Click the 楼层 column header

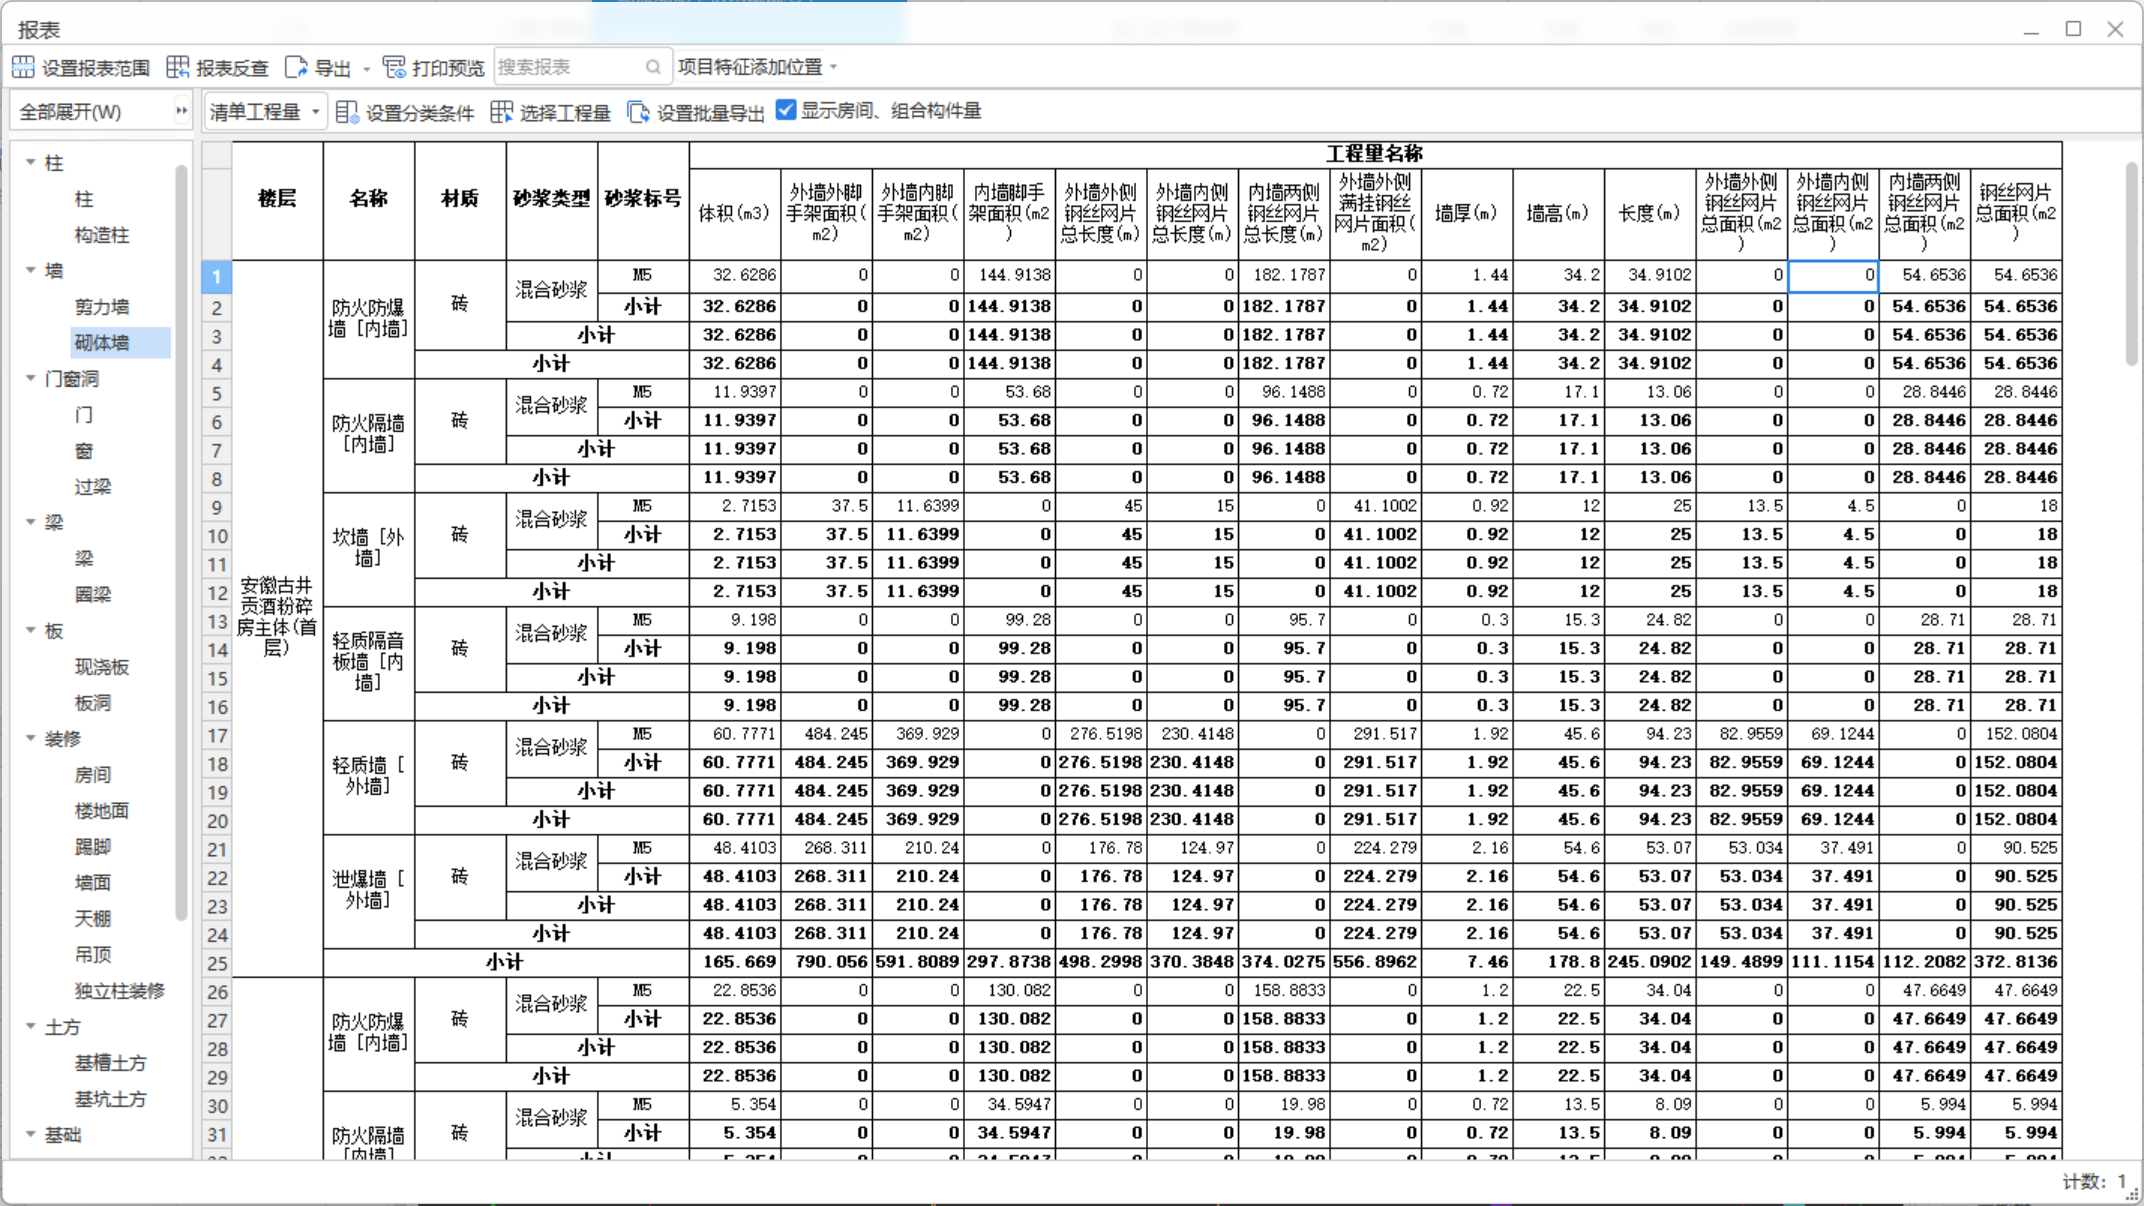point(278,200)
